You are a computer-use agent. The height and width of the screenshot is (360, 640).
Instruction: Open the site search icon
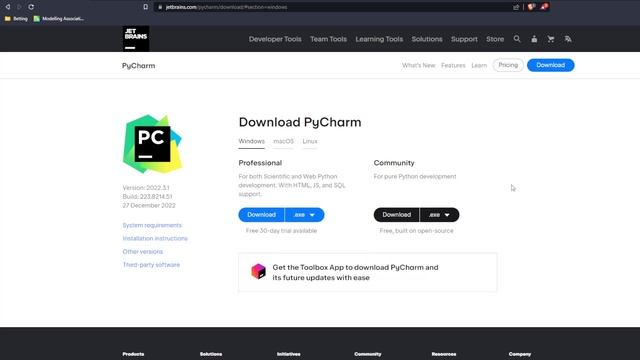coord(517,39)
